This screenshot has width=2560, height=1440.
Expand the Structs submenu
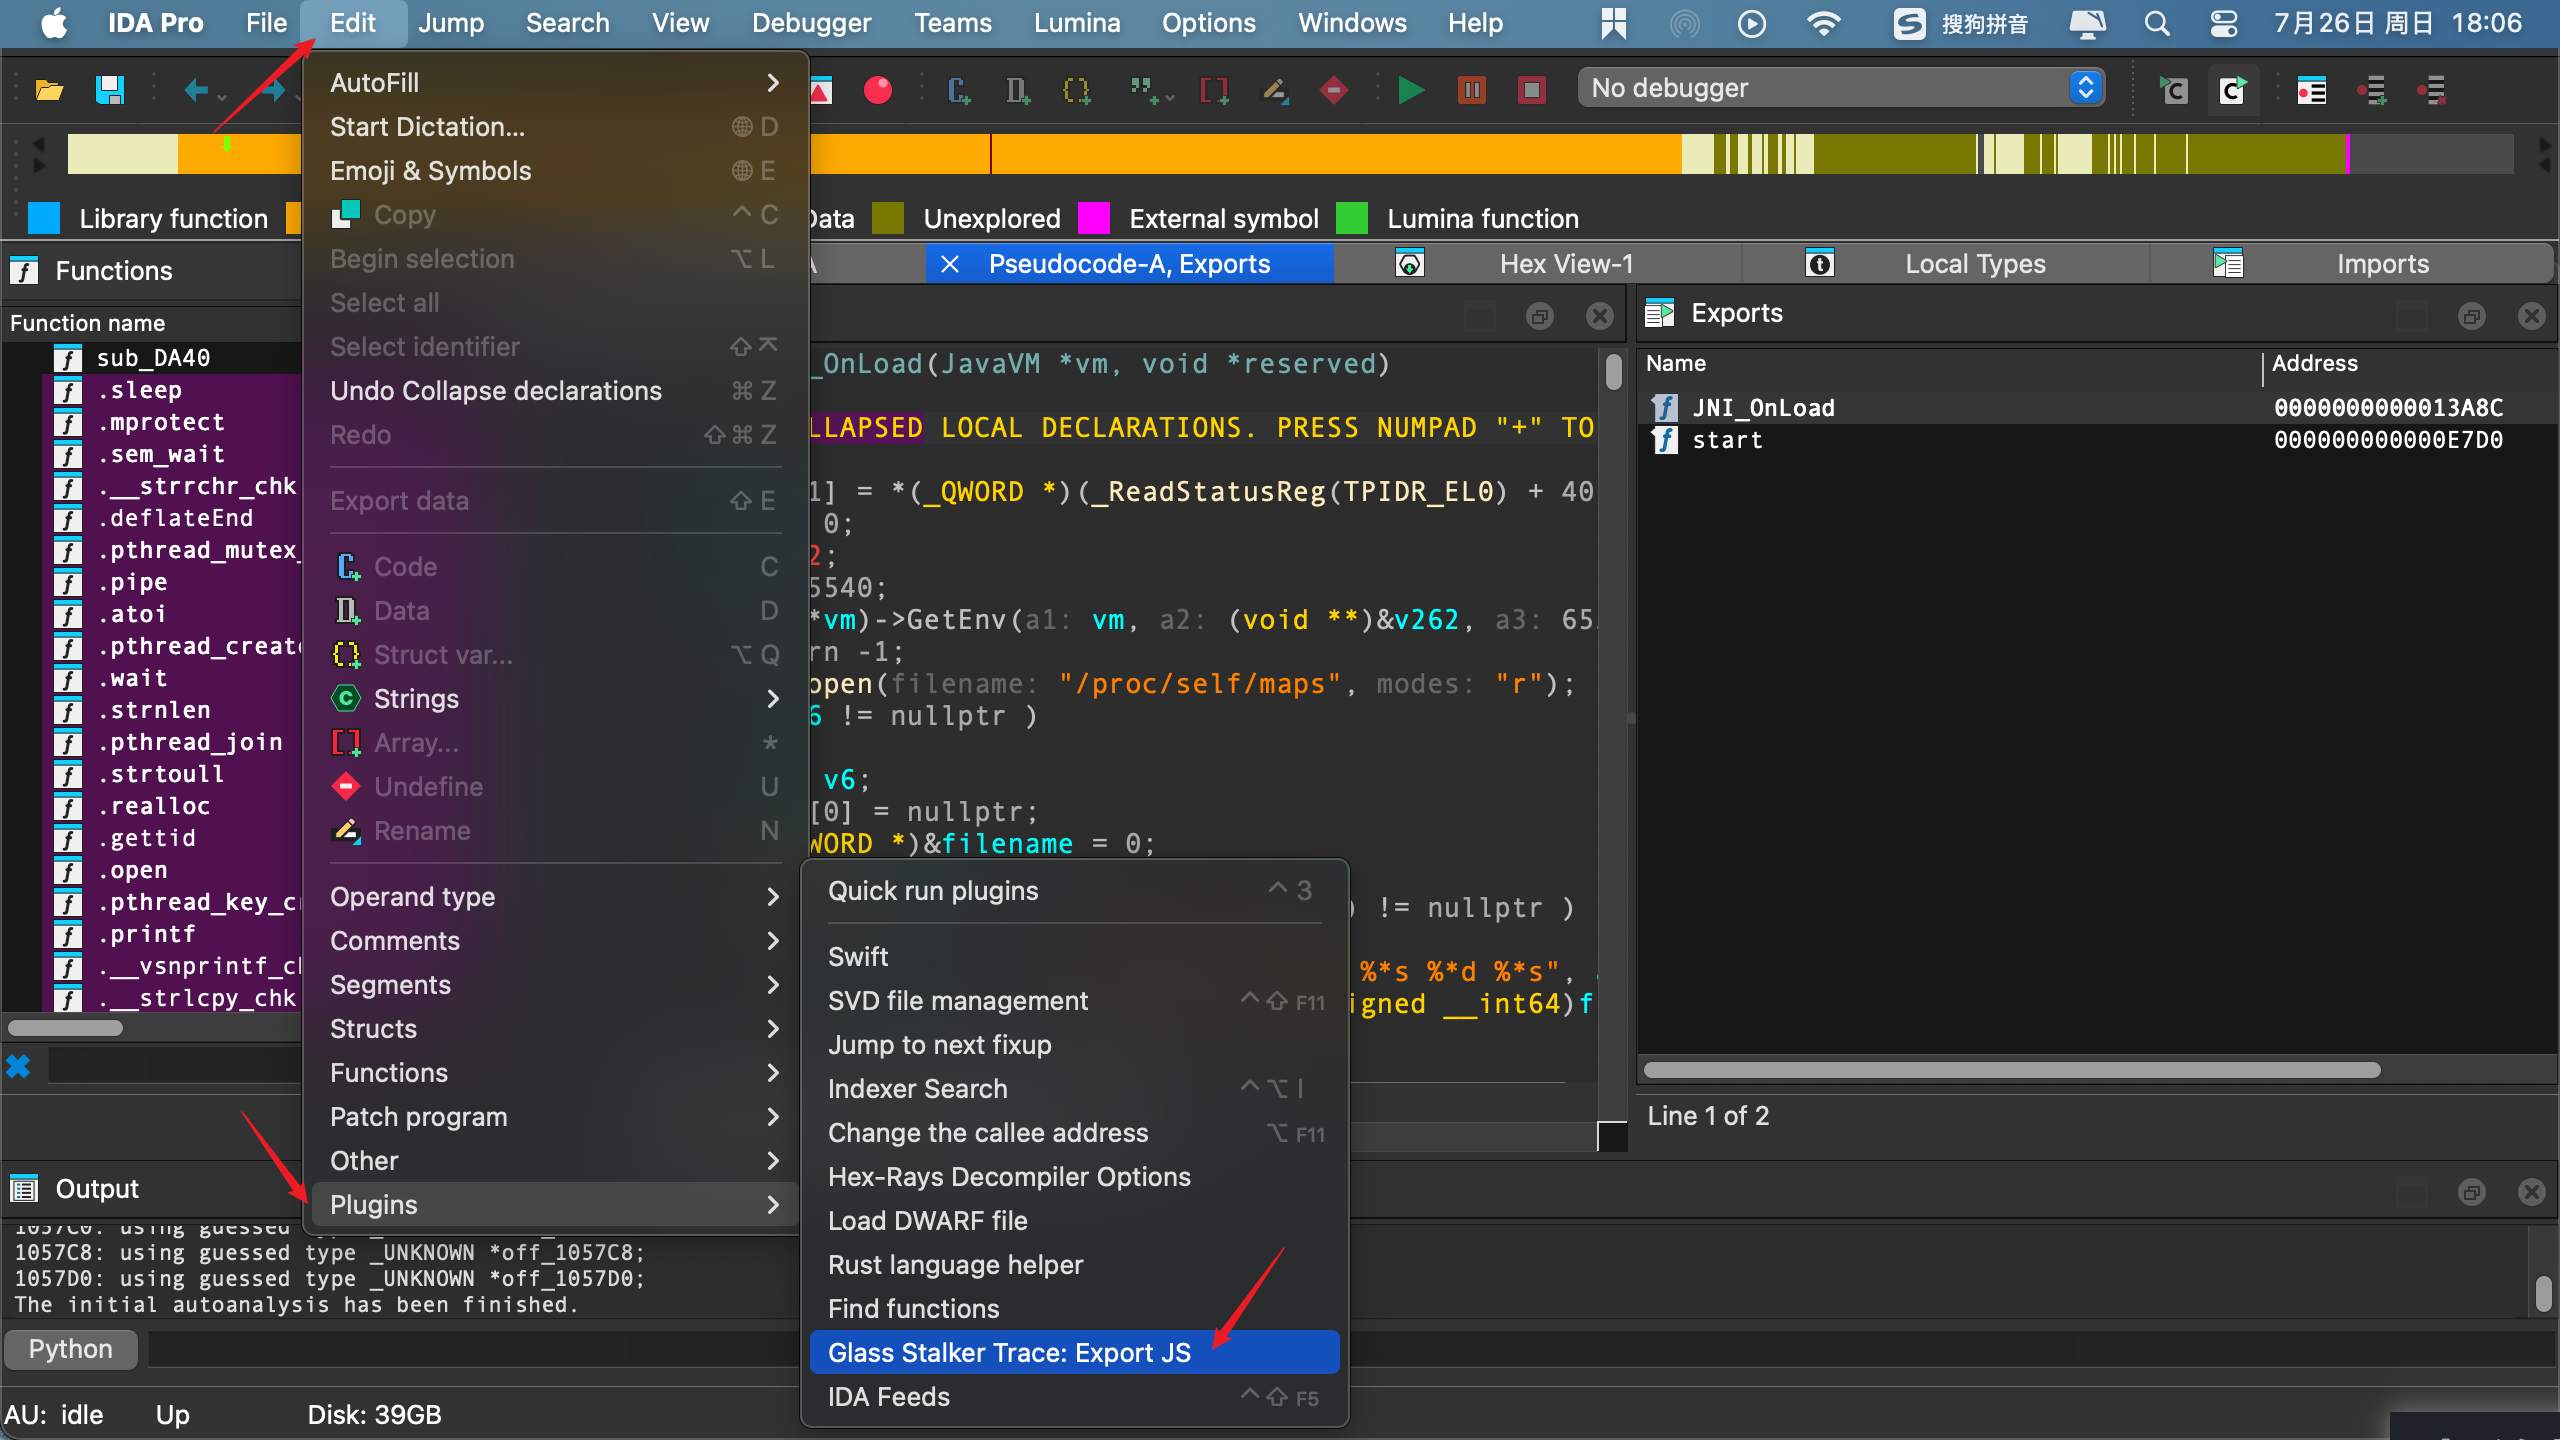click(555, 1029)
